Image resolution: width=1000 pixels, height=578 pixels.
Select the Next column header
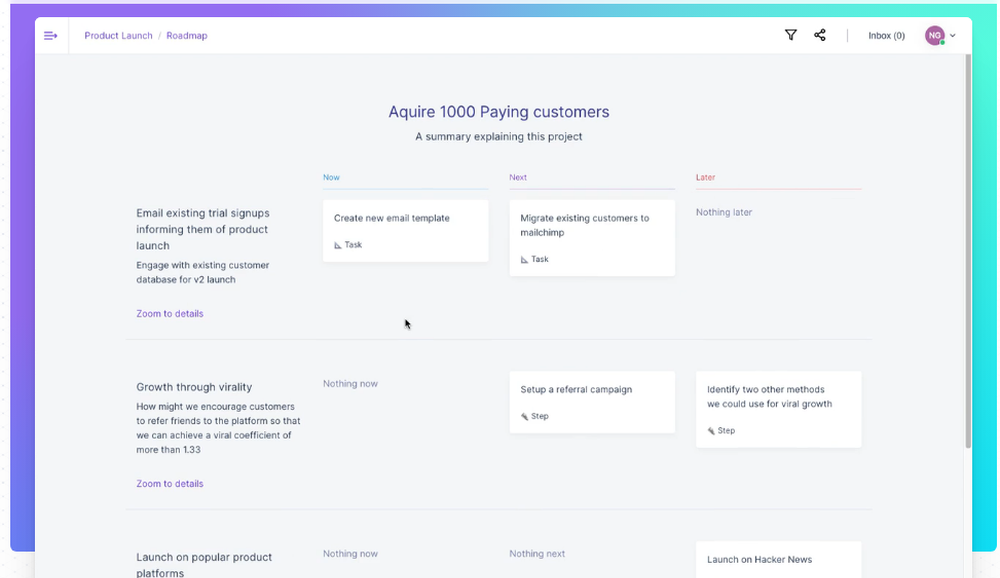pyautogui.click(x=518, y=178)
